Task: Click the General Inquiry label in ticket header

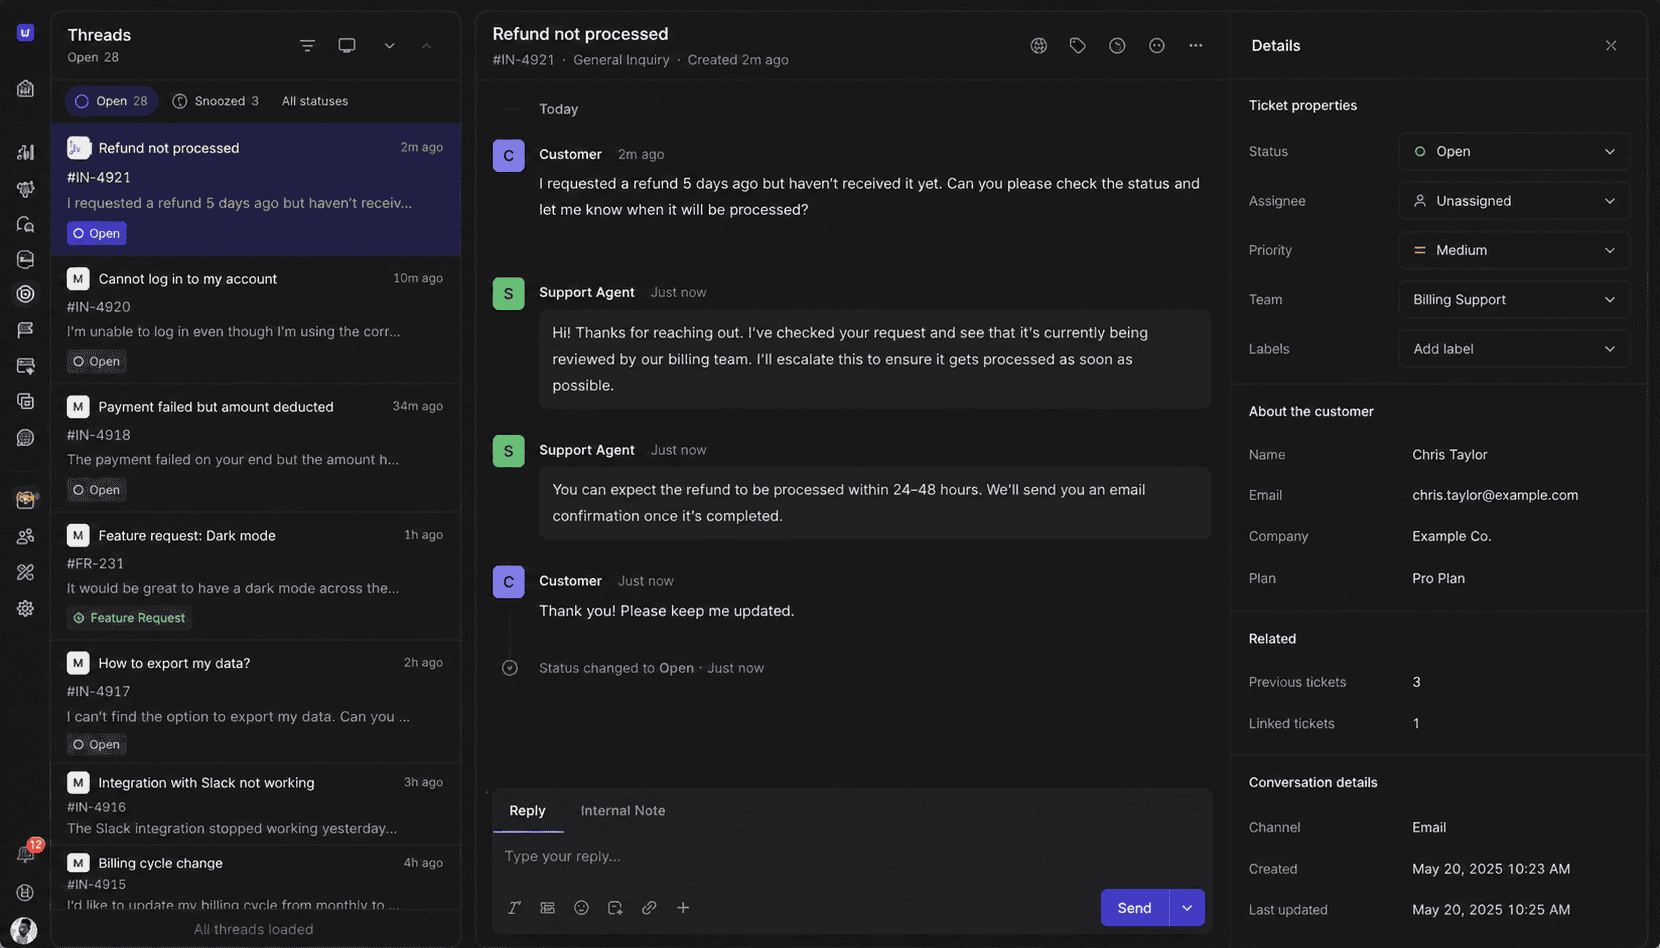Action: tap(621, 60)
